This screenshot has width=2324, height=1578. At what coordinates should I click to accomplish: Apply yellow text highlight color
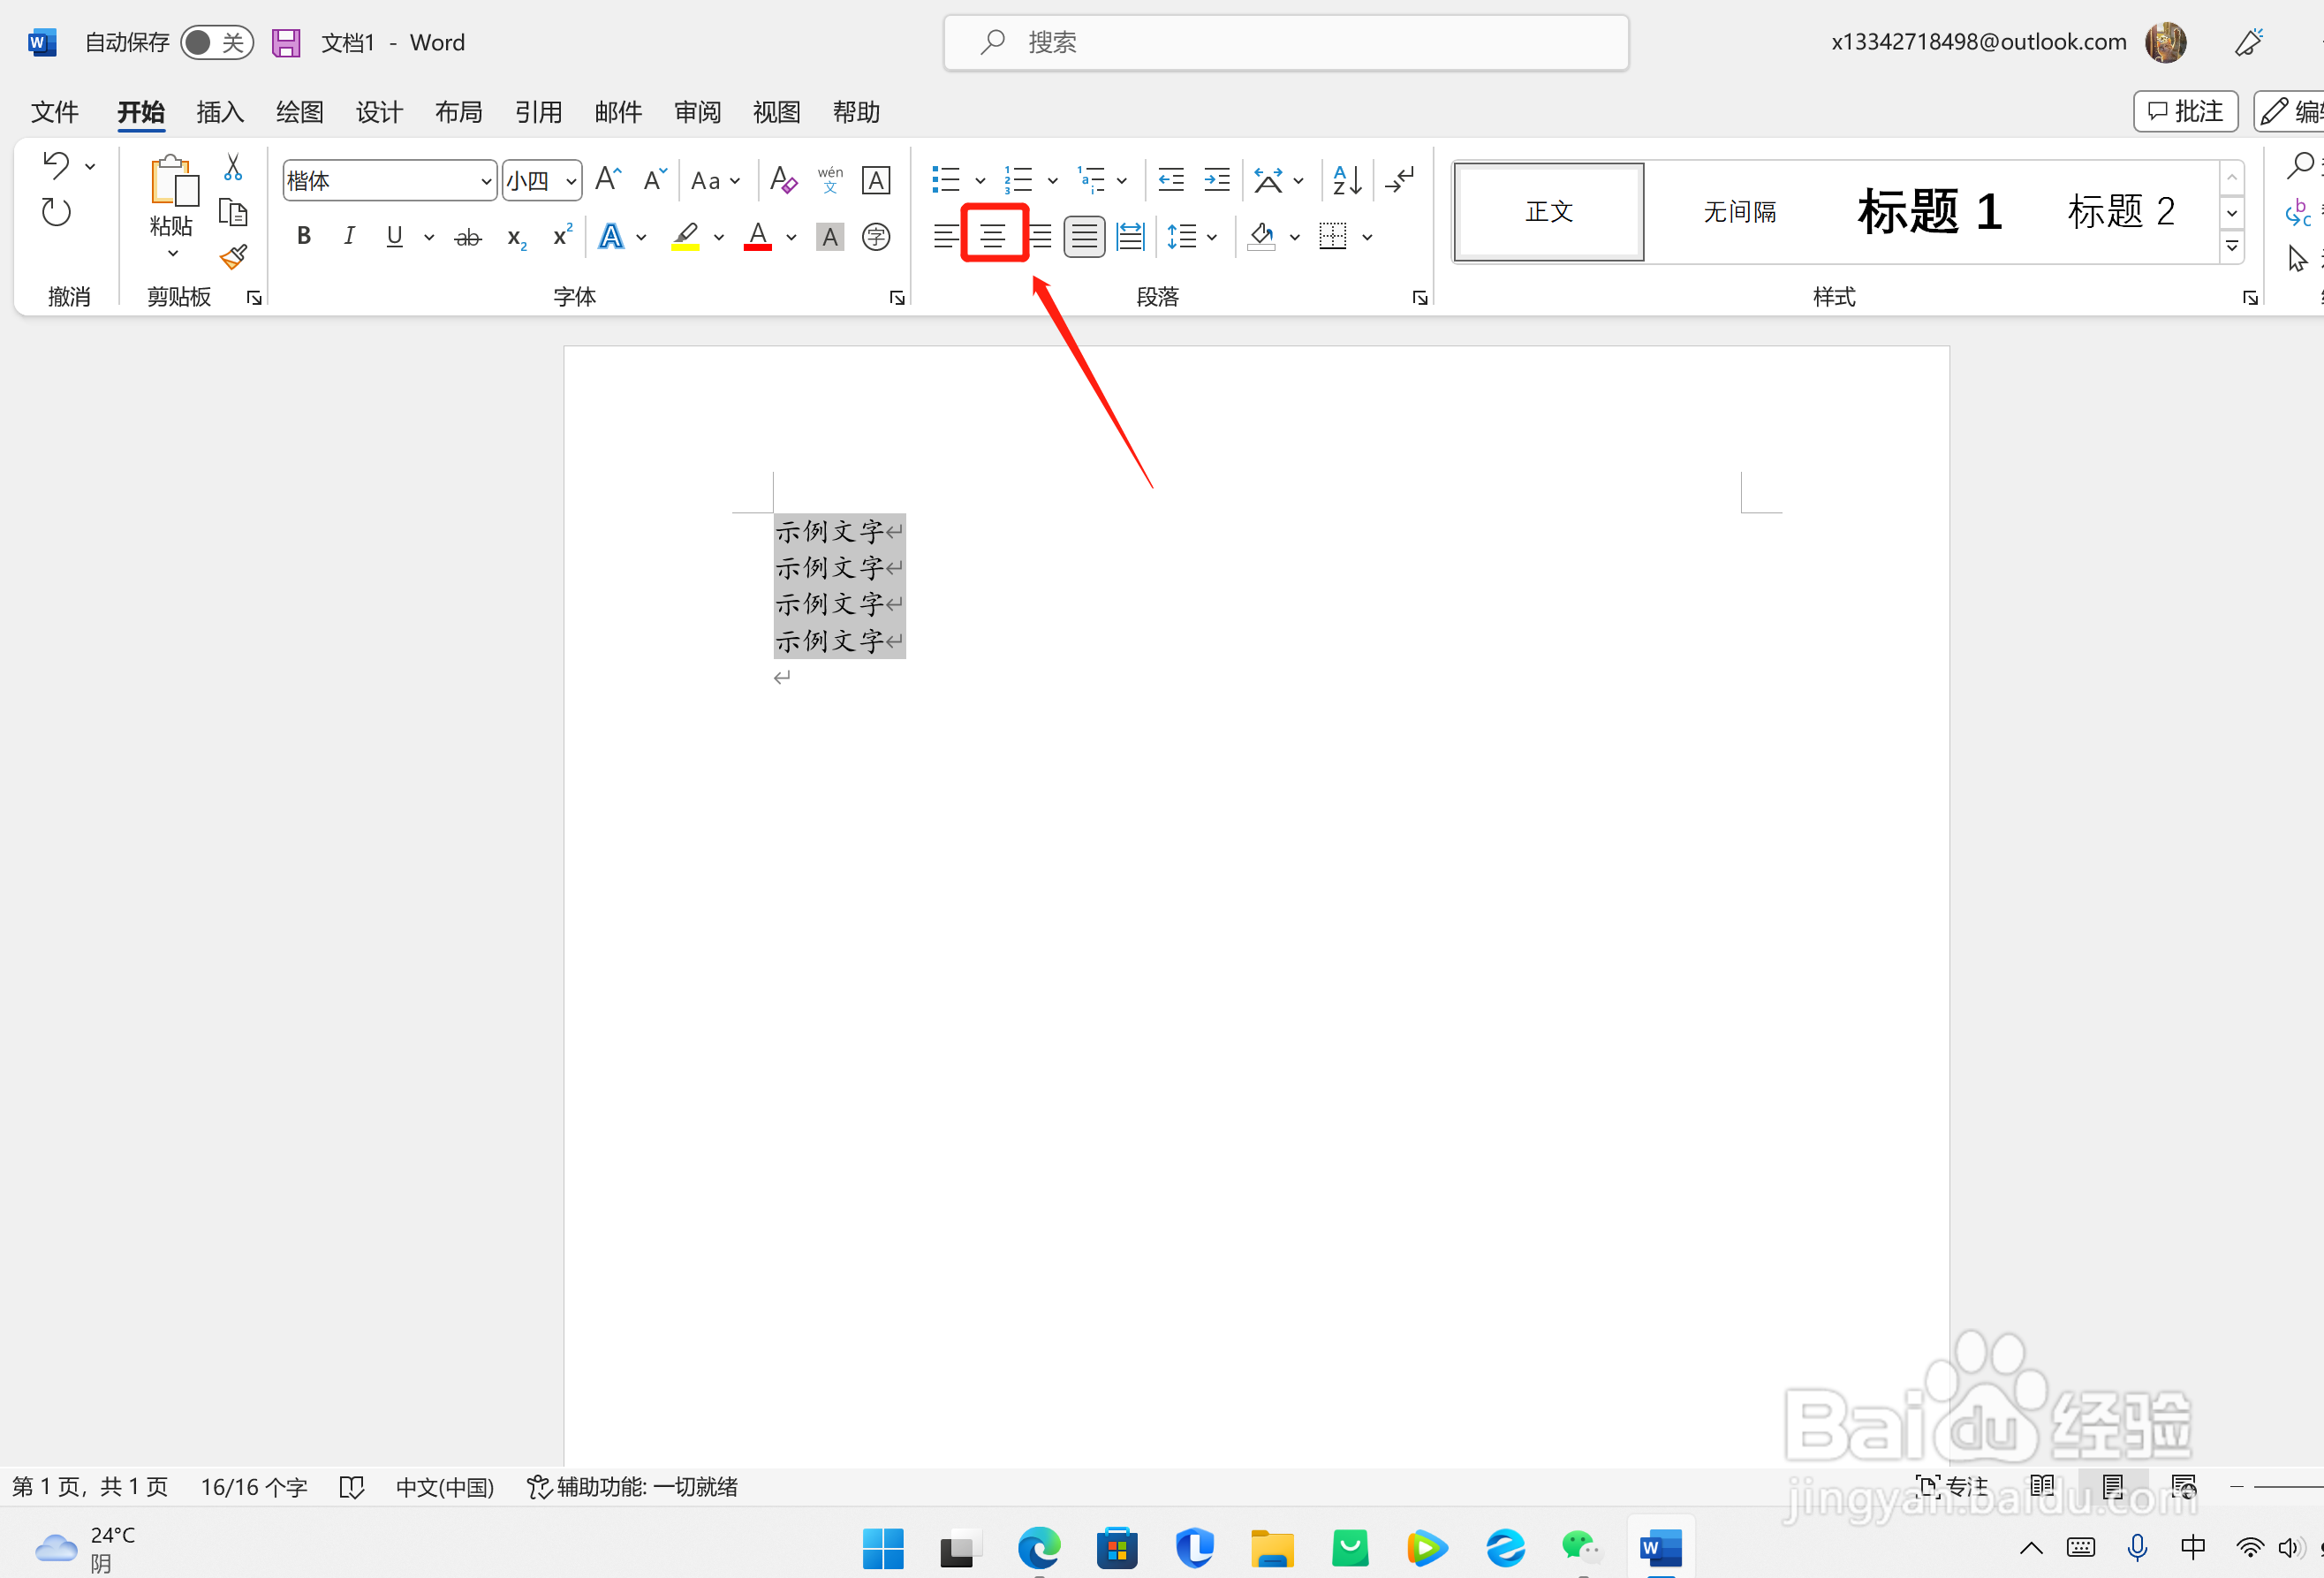tap(685, 237)
